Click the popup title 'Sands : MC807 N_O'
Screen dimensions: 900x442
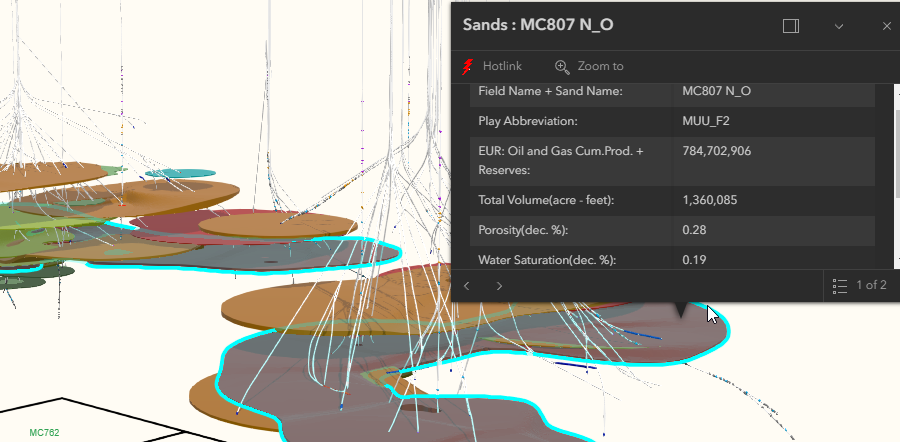(538, 26)
